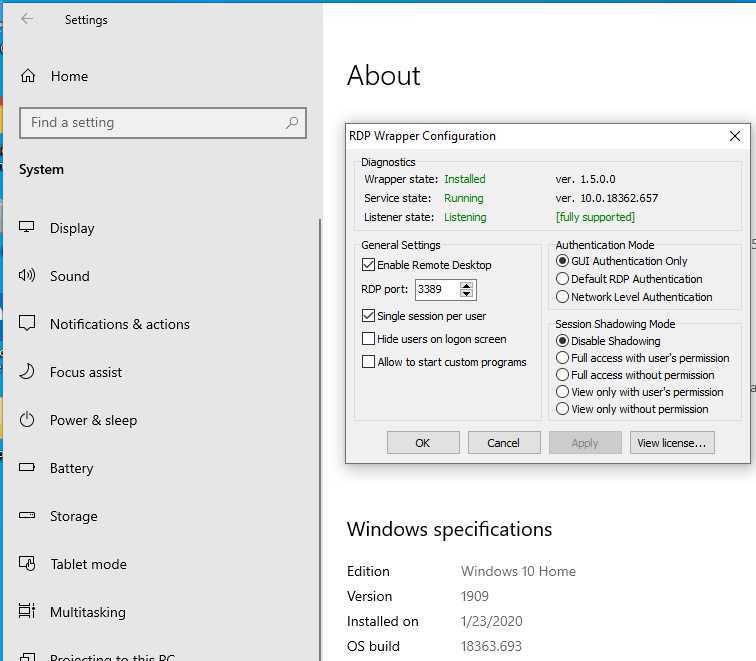Click Installed on date '1/23/2020'
The width and height of the screenshot is (756, 661).
pos(492,621)
